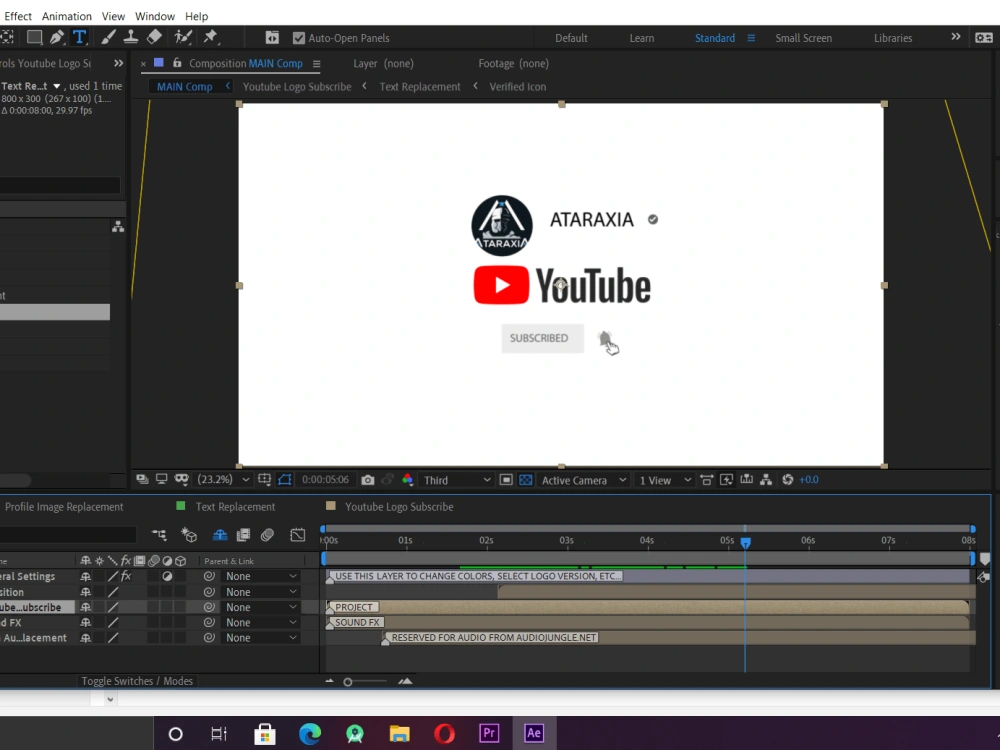
Task: Open the workspace overflow chevrons
Action: point(955,37)
